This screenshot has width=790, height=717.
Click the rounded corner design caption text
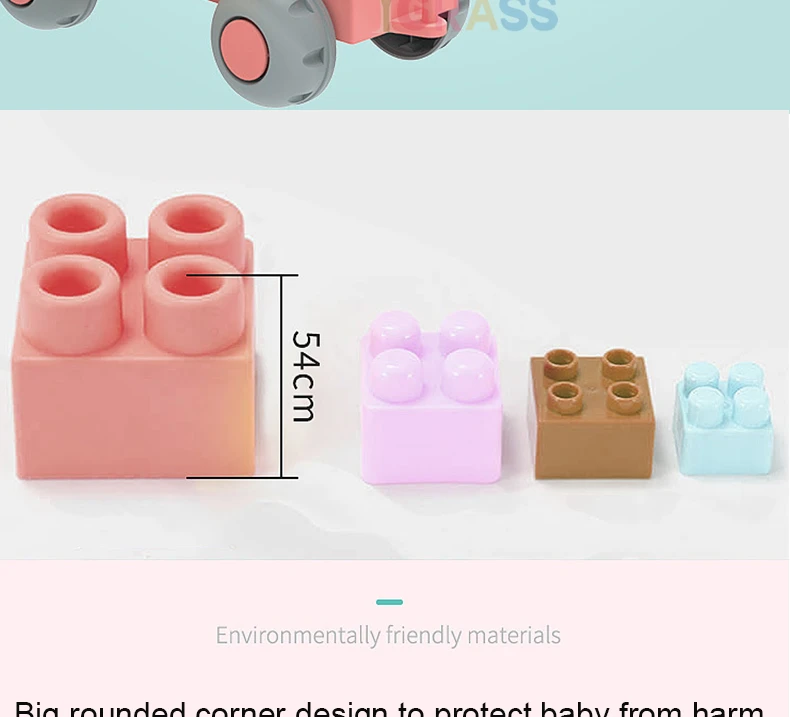389,708
